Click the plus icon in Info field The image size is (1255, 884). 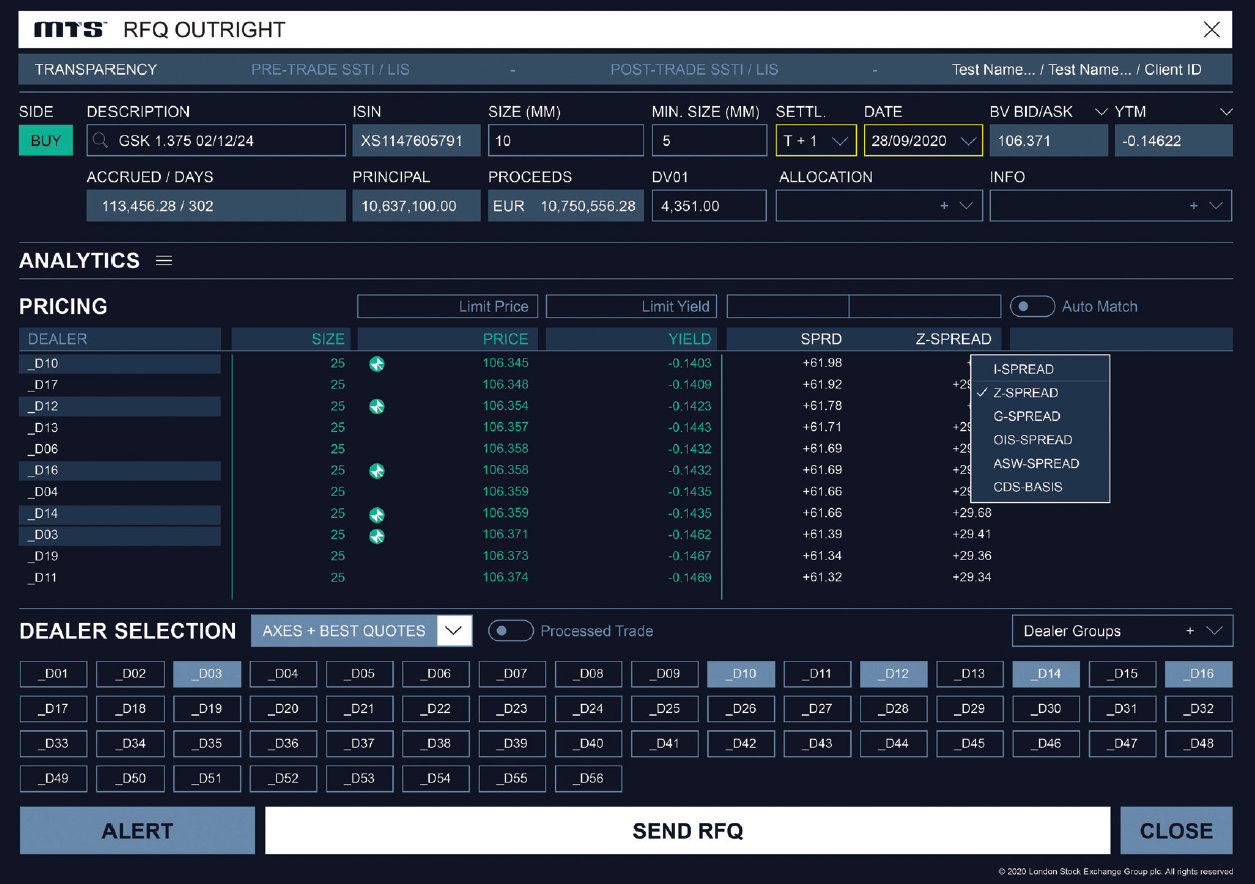1193,206
